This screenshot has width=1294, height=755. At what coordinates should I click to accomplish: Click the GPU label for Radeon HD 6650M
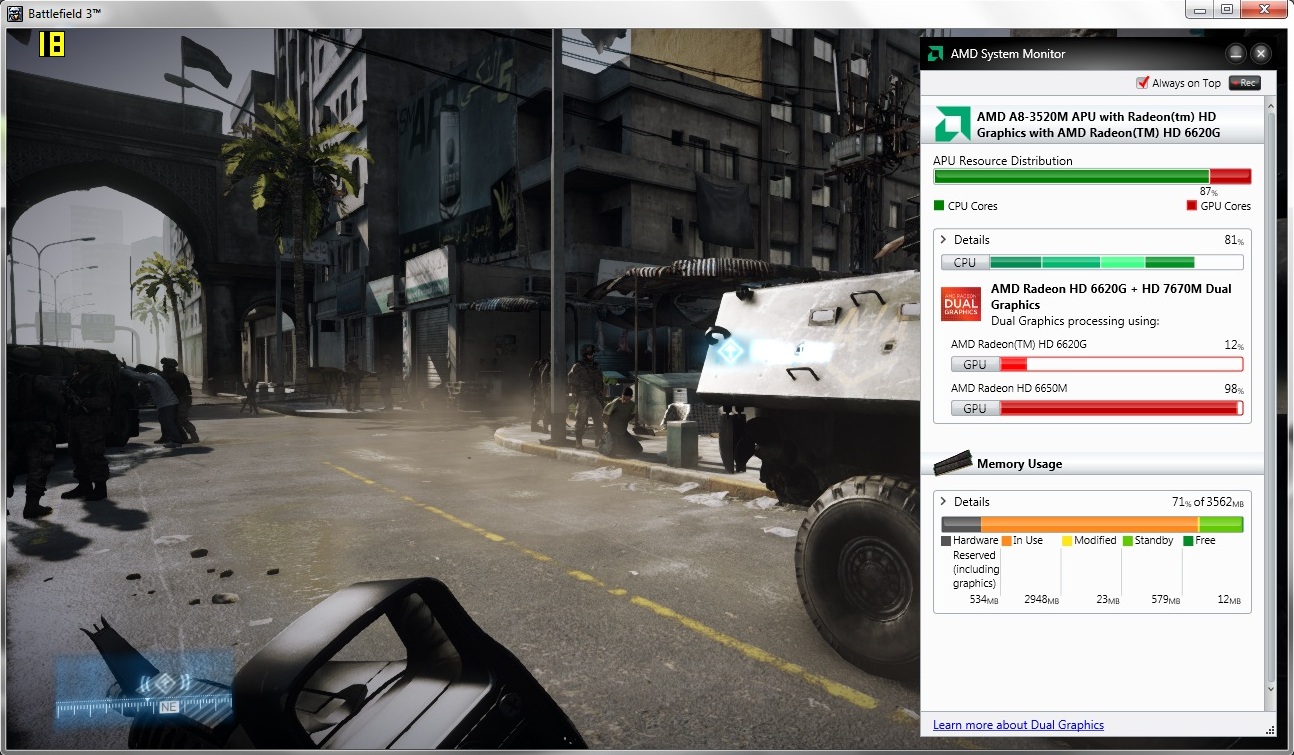pyautogui.click(x=974, y=408)
